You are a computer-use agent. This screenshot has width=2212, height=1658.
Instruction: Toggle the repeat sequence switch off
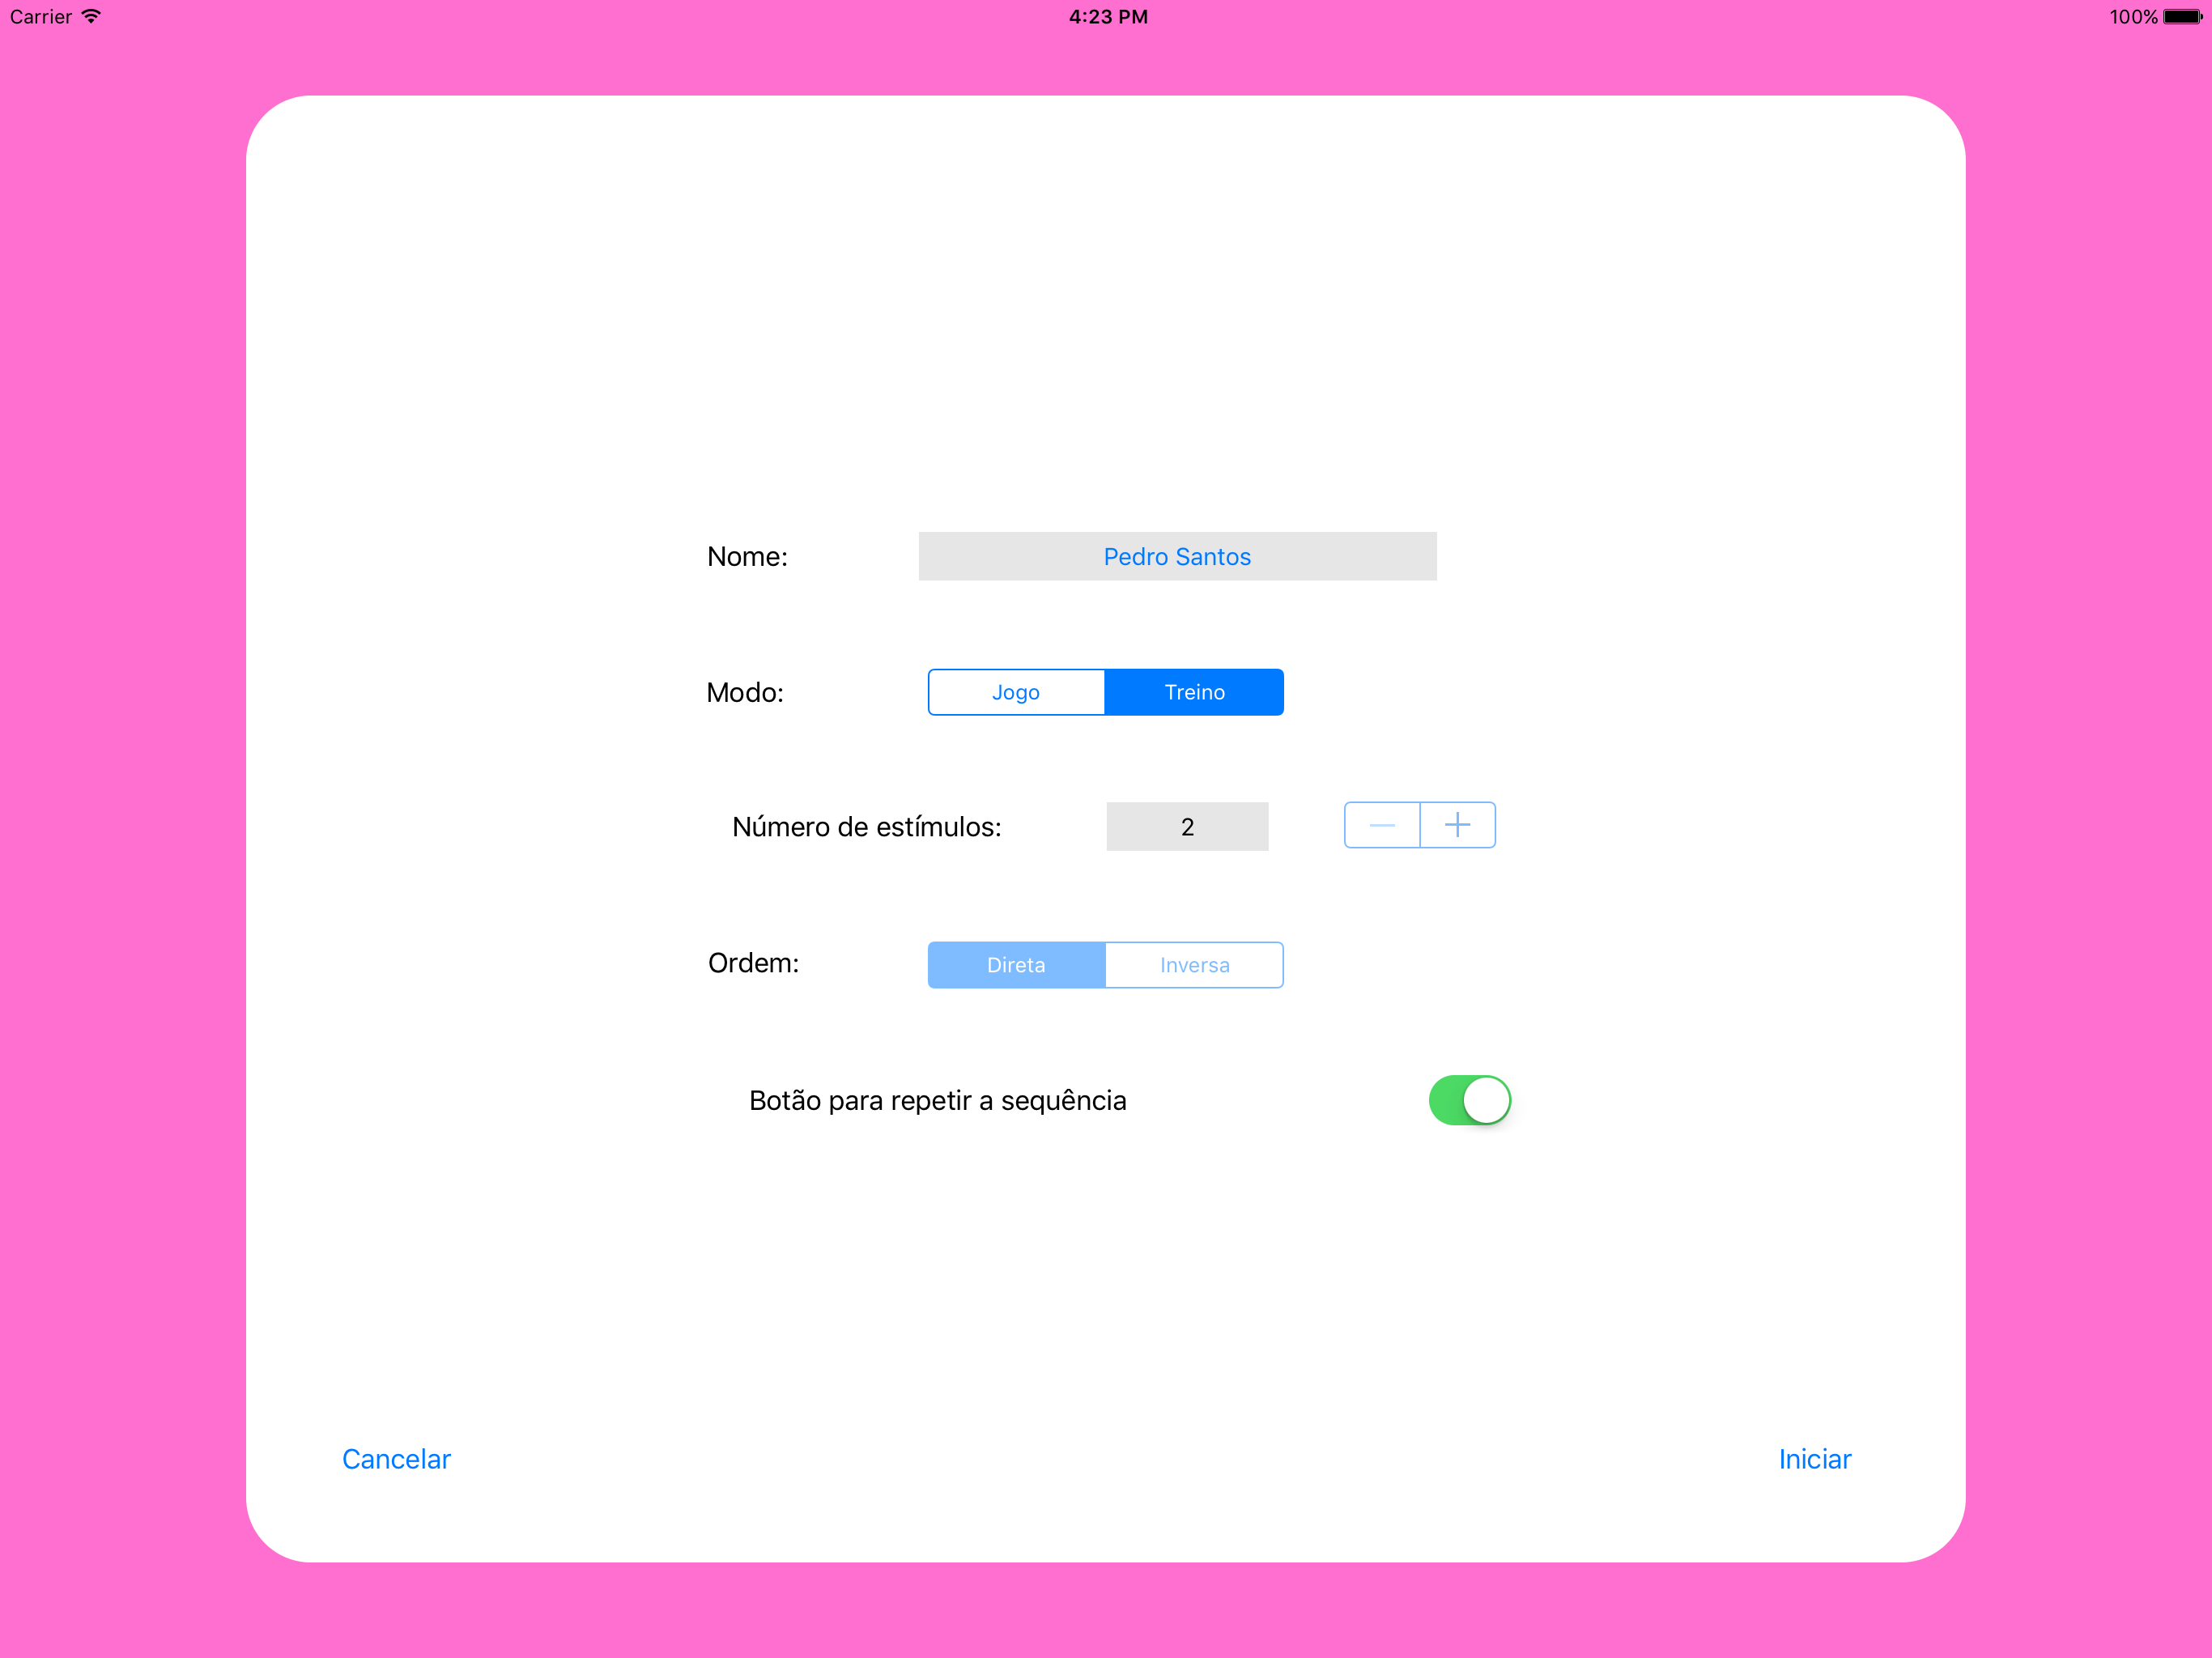(1468, 1100)
